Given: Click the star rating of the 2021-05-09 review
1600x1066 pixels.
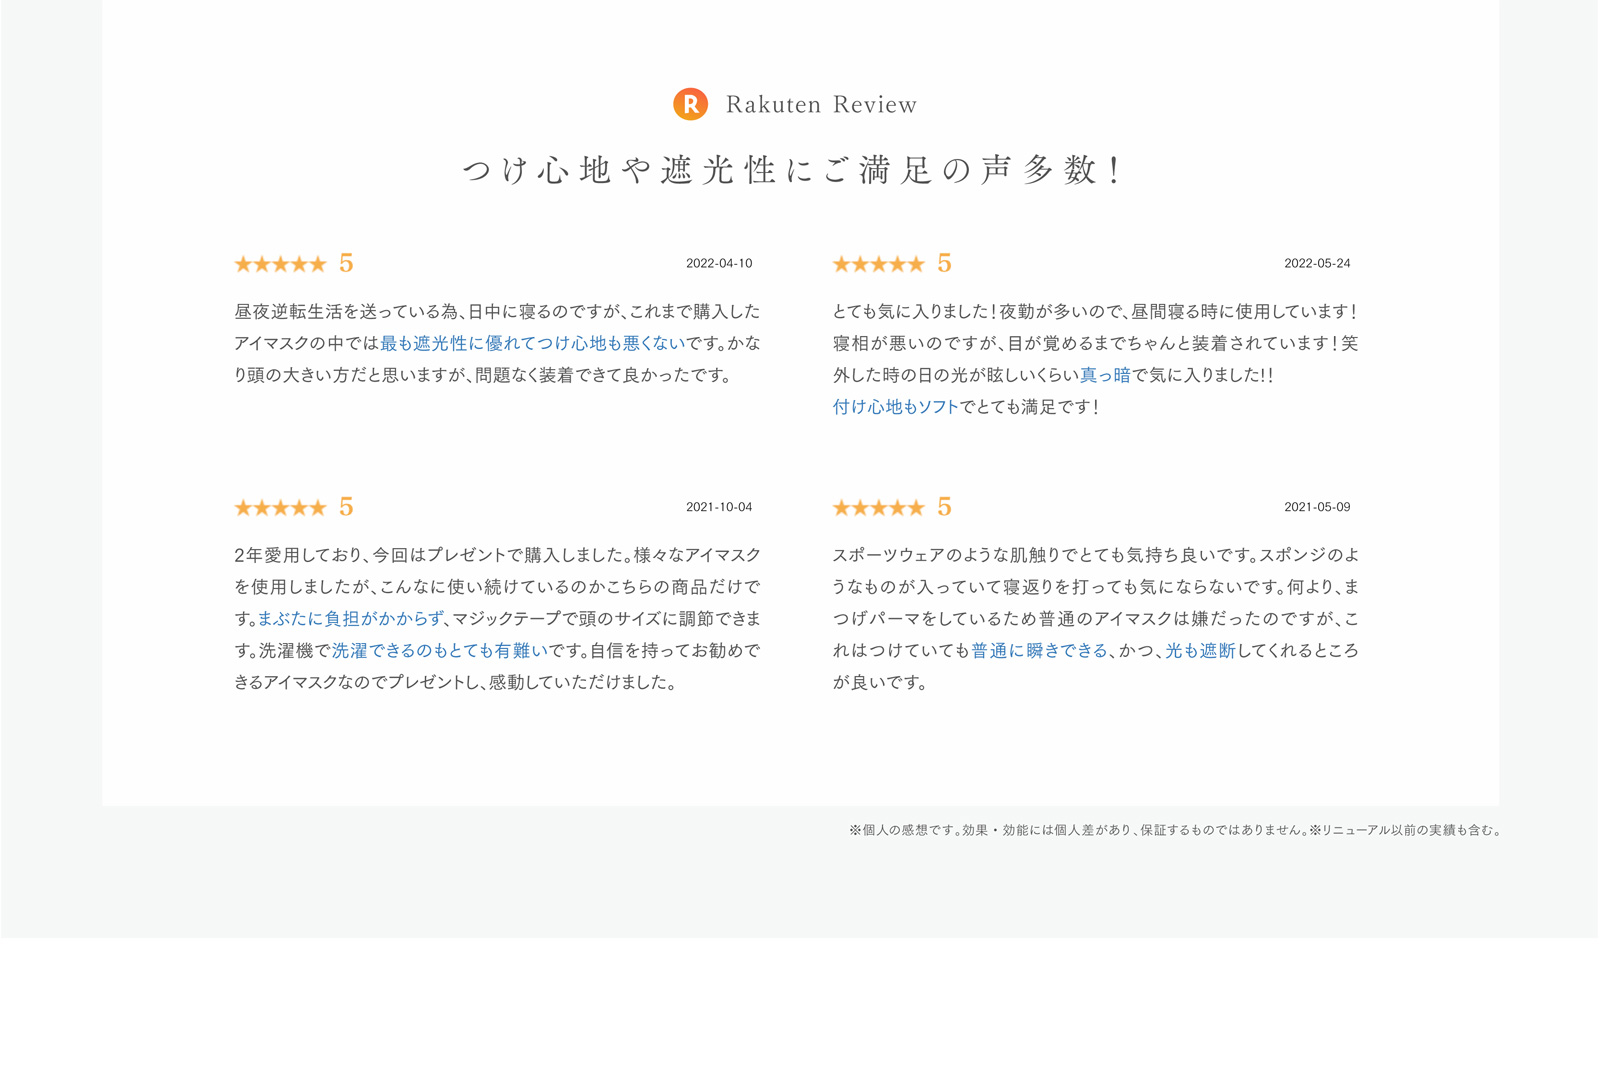Looking at the screenshot, I should 879,508.
